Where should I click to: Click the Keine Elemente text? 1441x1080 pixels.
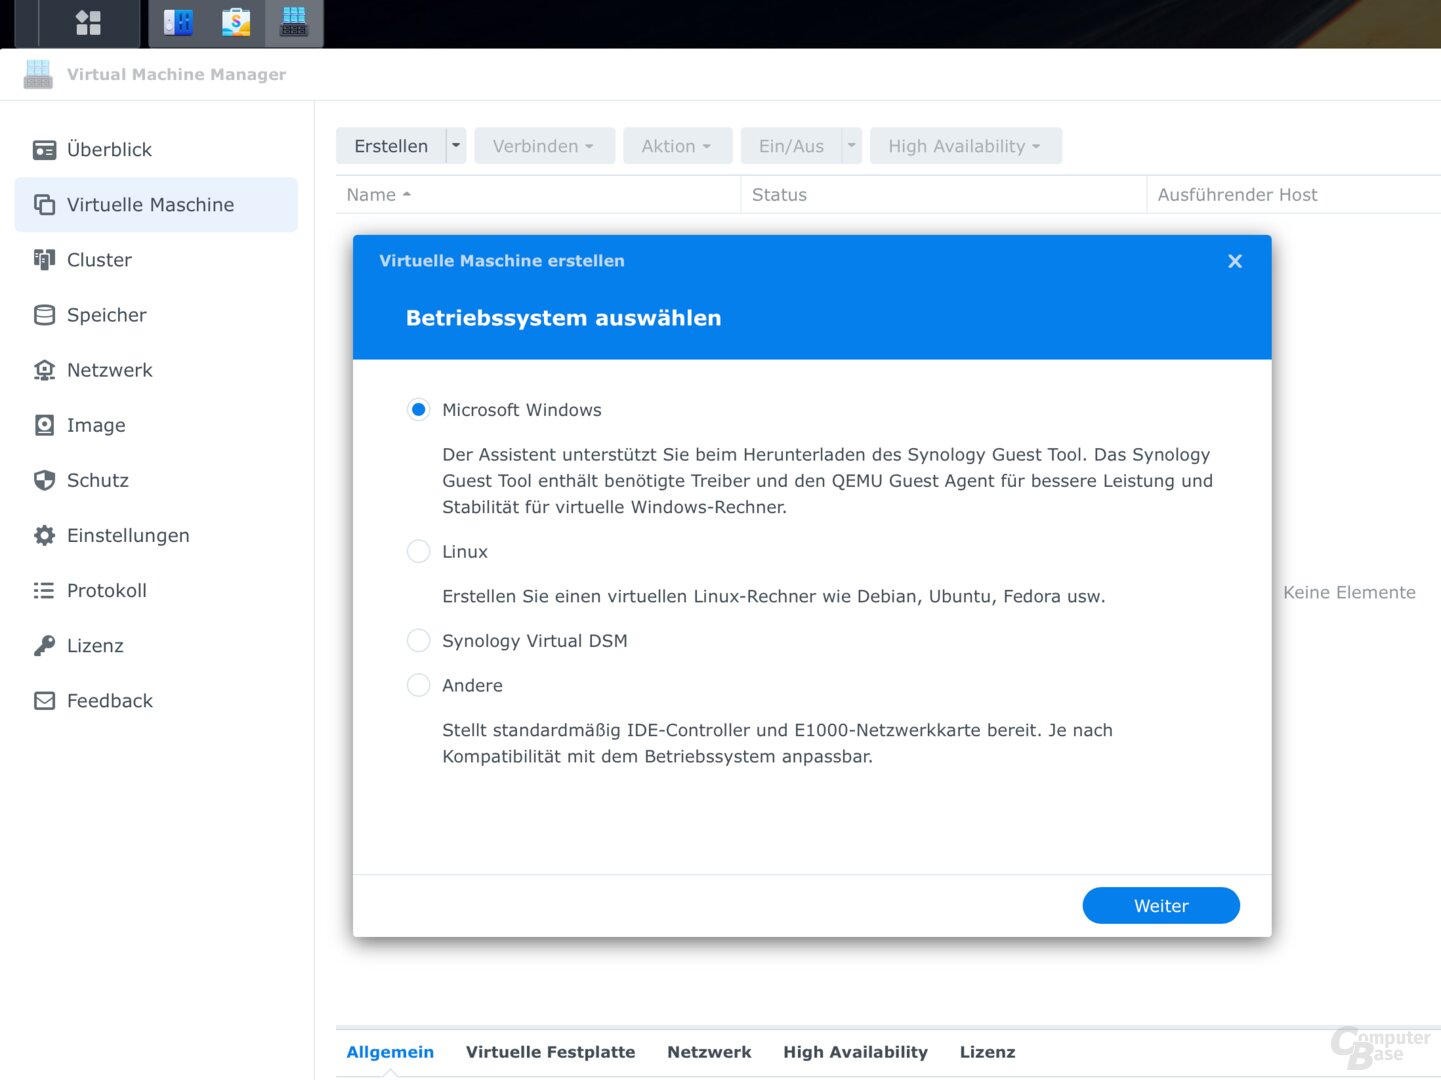[x=1349, y=593]
